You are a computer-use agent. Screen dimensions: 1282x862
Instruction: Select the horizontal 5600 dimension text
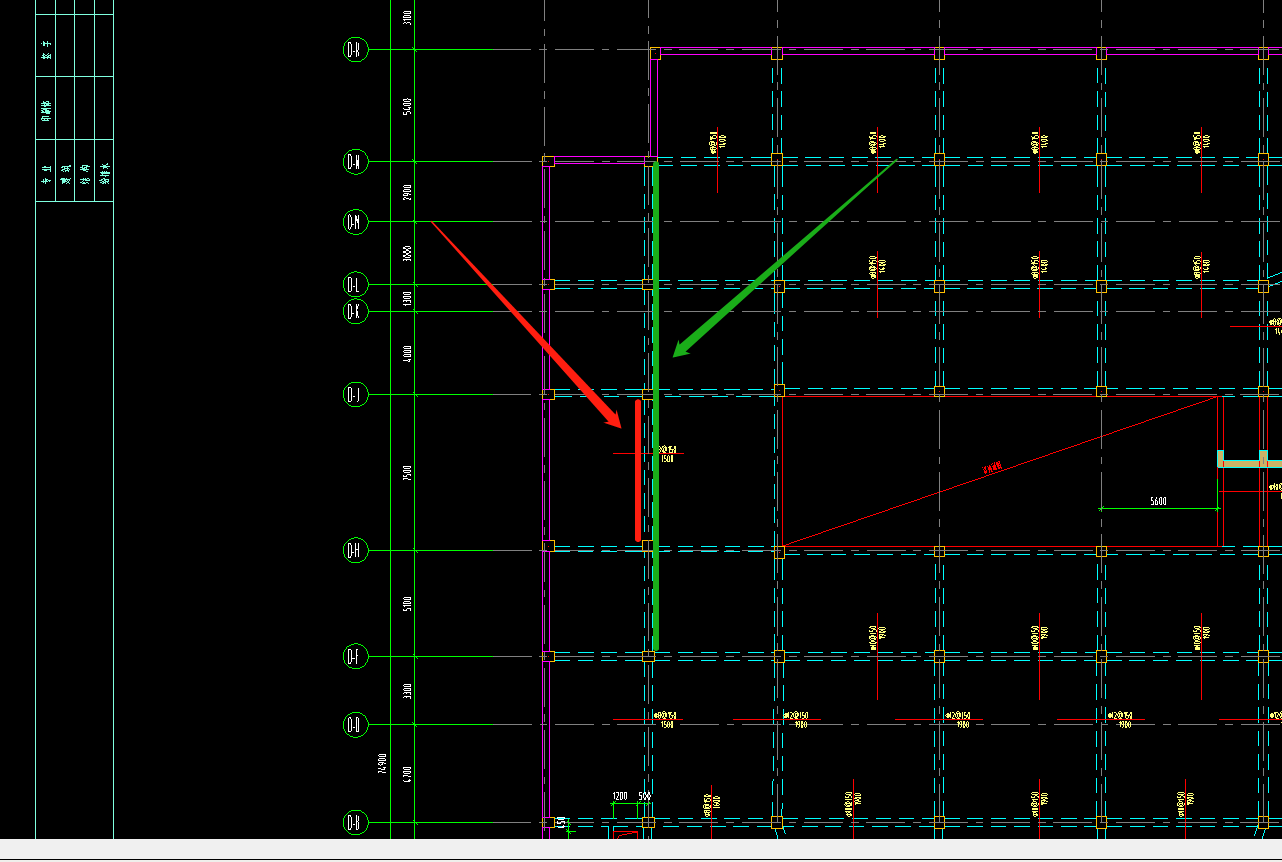[1158, 502]
